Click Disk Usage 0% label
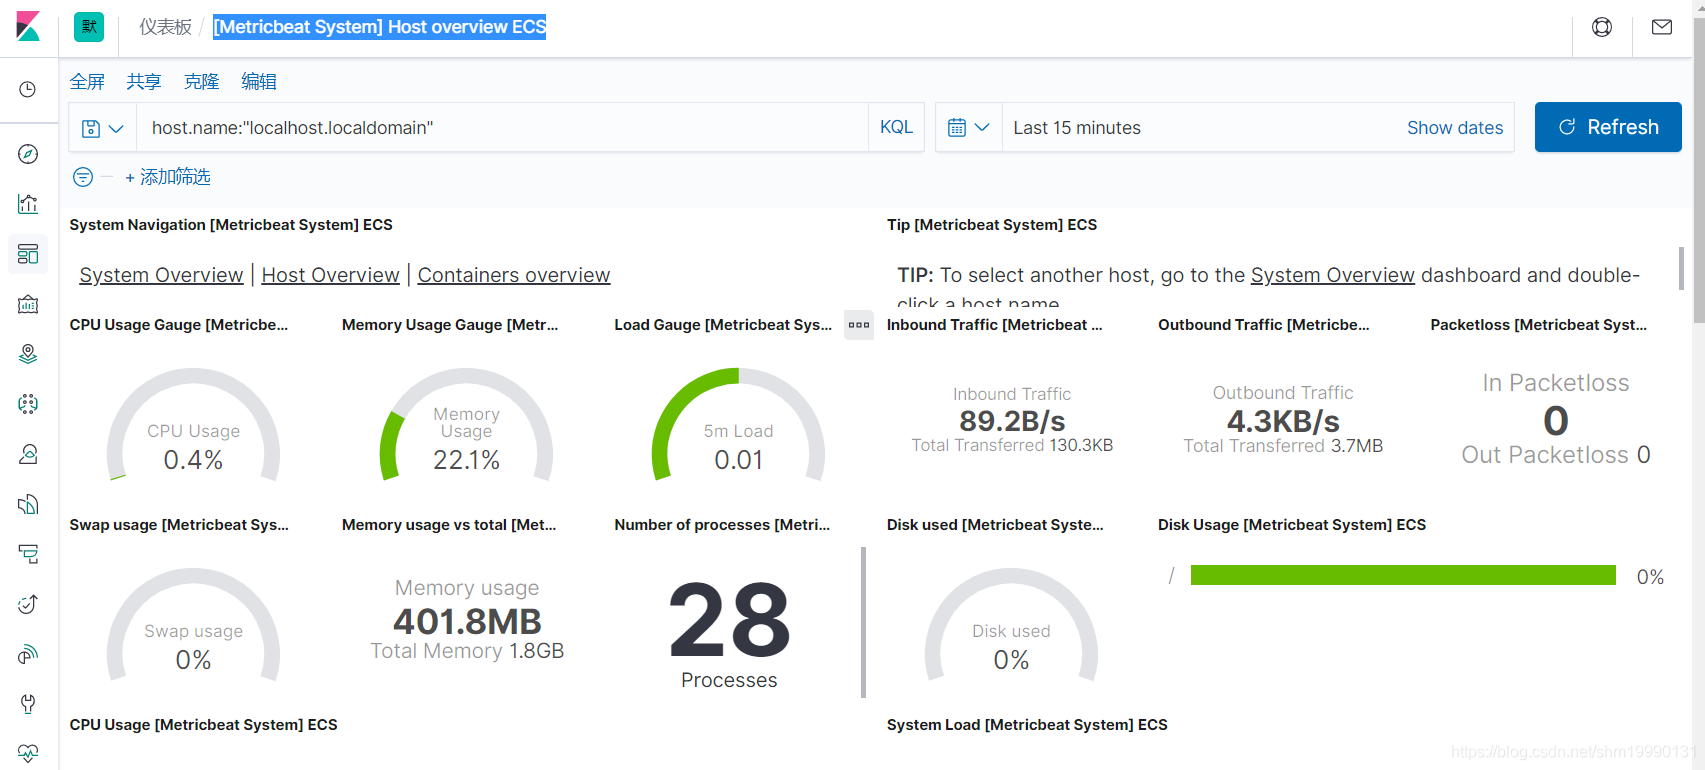Viewport: 1705px width, 770px height. coord(1650,577)
